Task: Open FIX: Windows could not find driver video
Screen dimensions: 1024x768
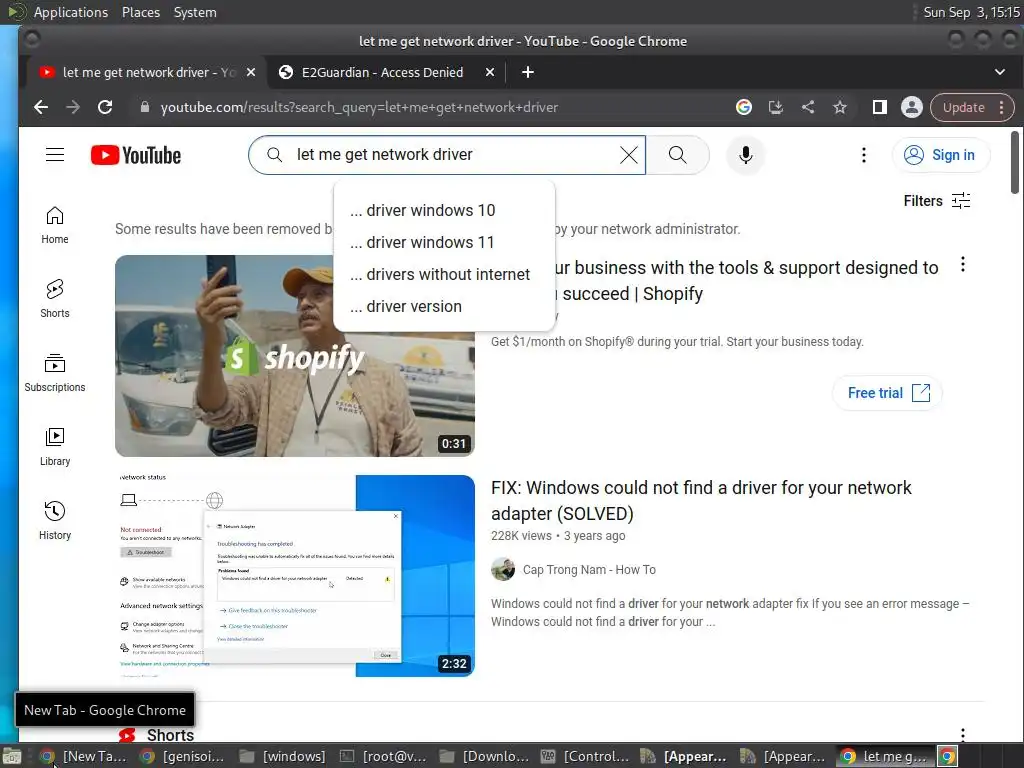Action: click(x=701, y=500)
